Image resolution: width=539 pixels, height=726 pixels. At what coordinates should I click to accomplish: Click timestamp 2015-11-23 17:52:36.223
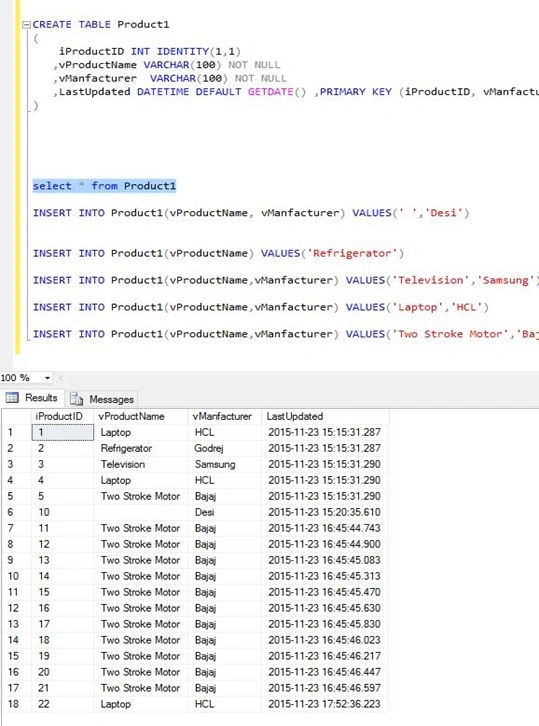click(x=324, y=704)
